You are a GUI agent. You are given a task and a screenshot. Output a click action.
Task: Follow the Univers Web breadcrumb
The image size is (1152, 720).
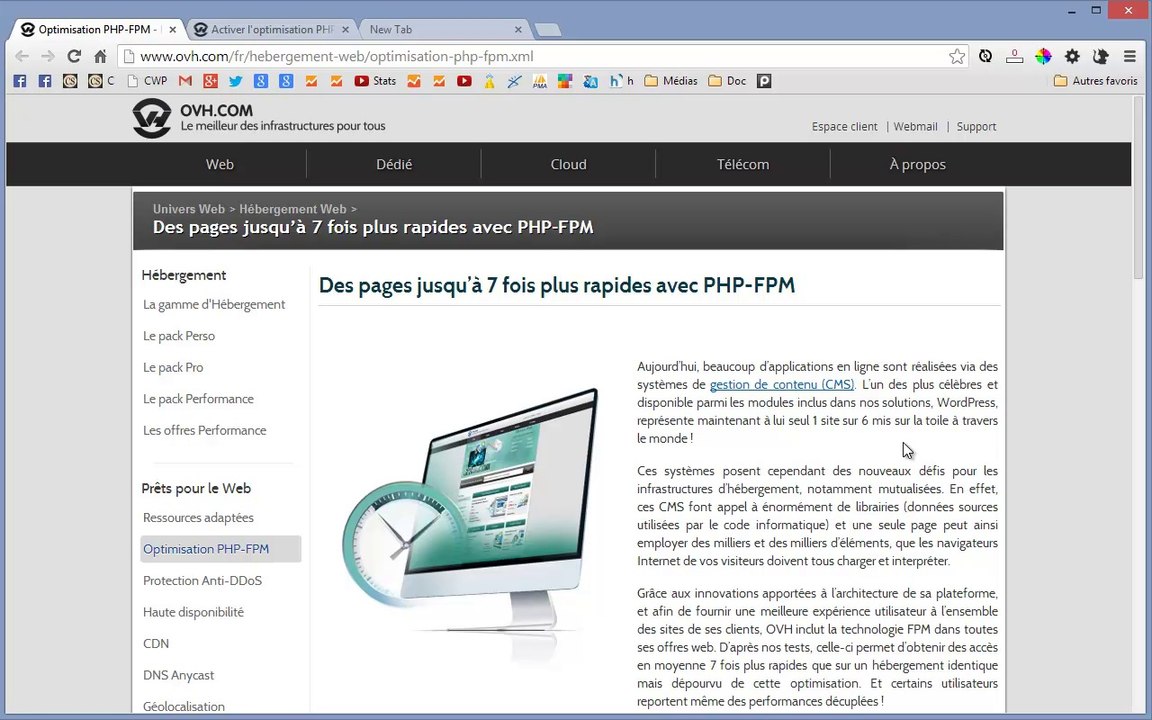point(189,209)
